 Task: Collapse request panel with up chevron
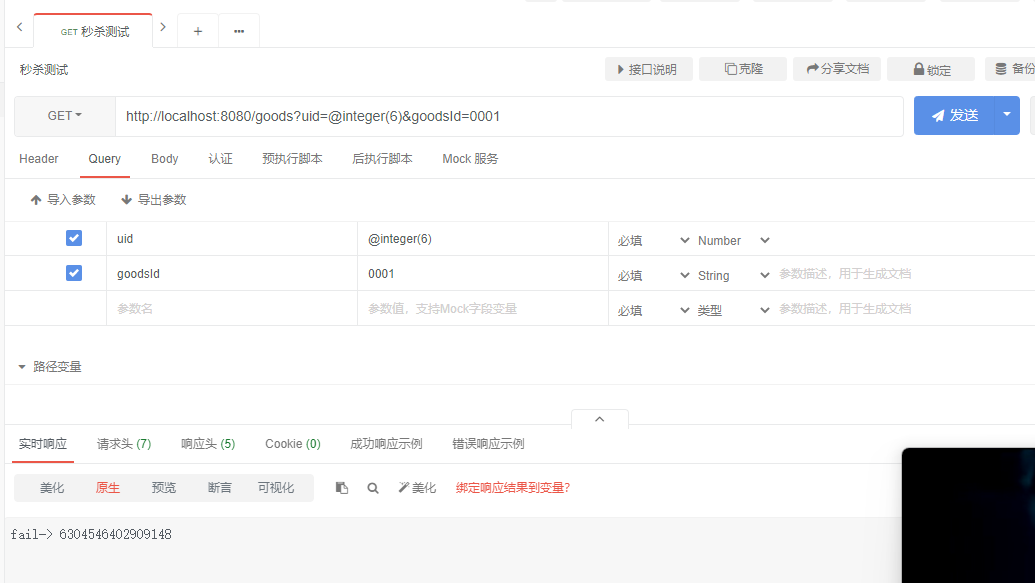(599, 419)
